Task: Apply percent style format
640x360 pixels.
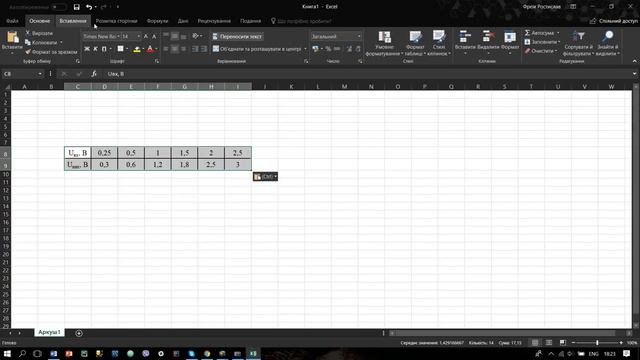Action: (328, 49)
